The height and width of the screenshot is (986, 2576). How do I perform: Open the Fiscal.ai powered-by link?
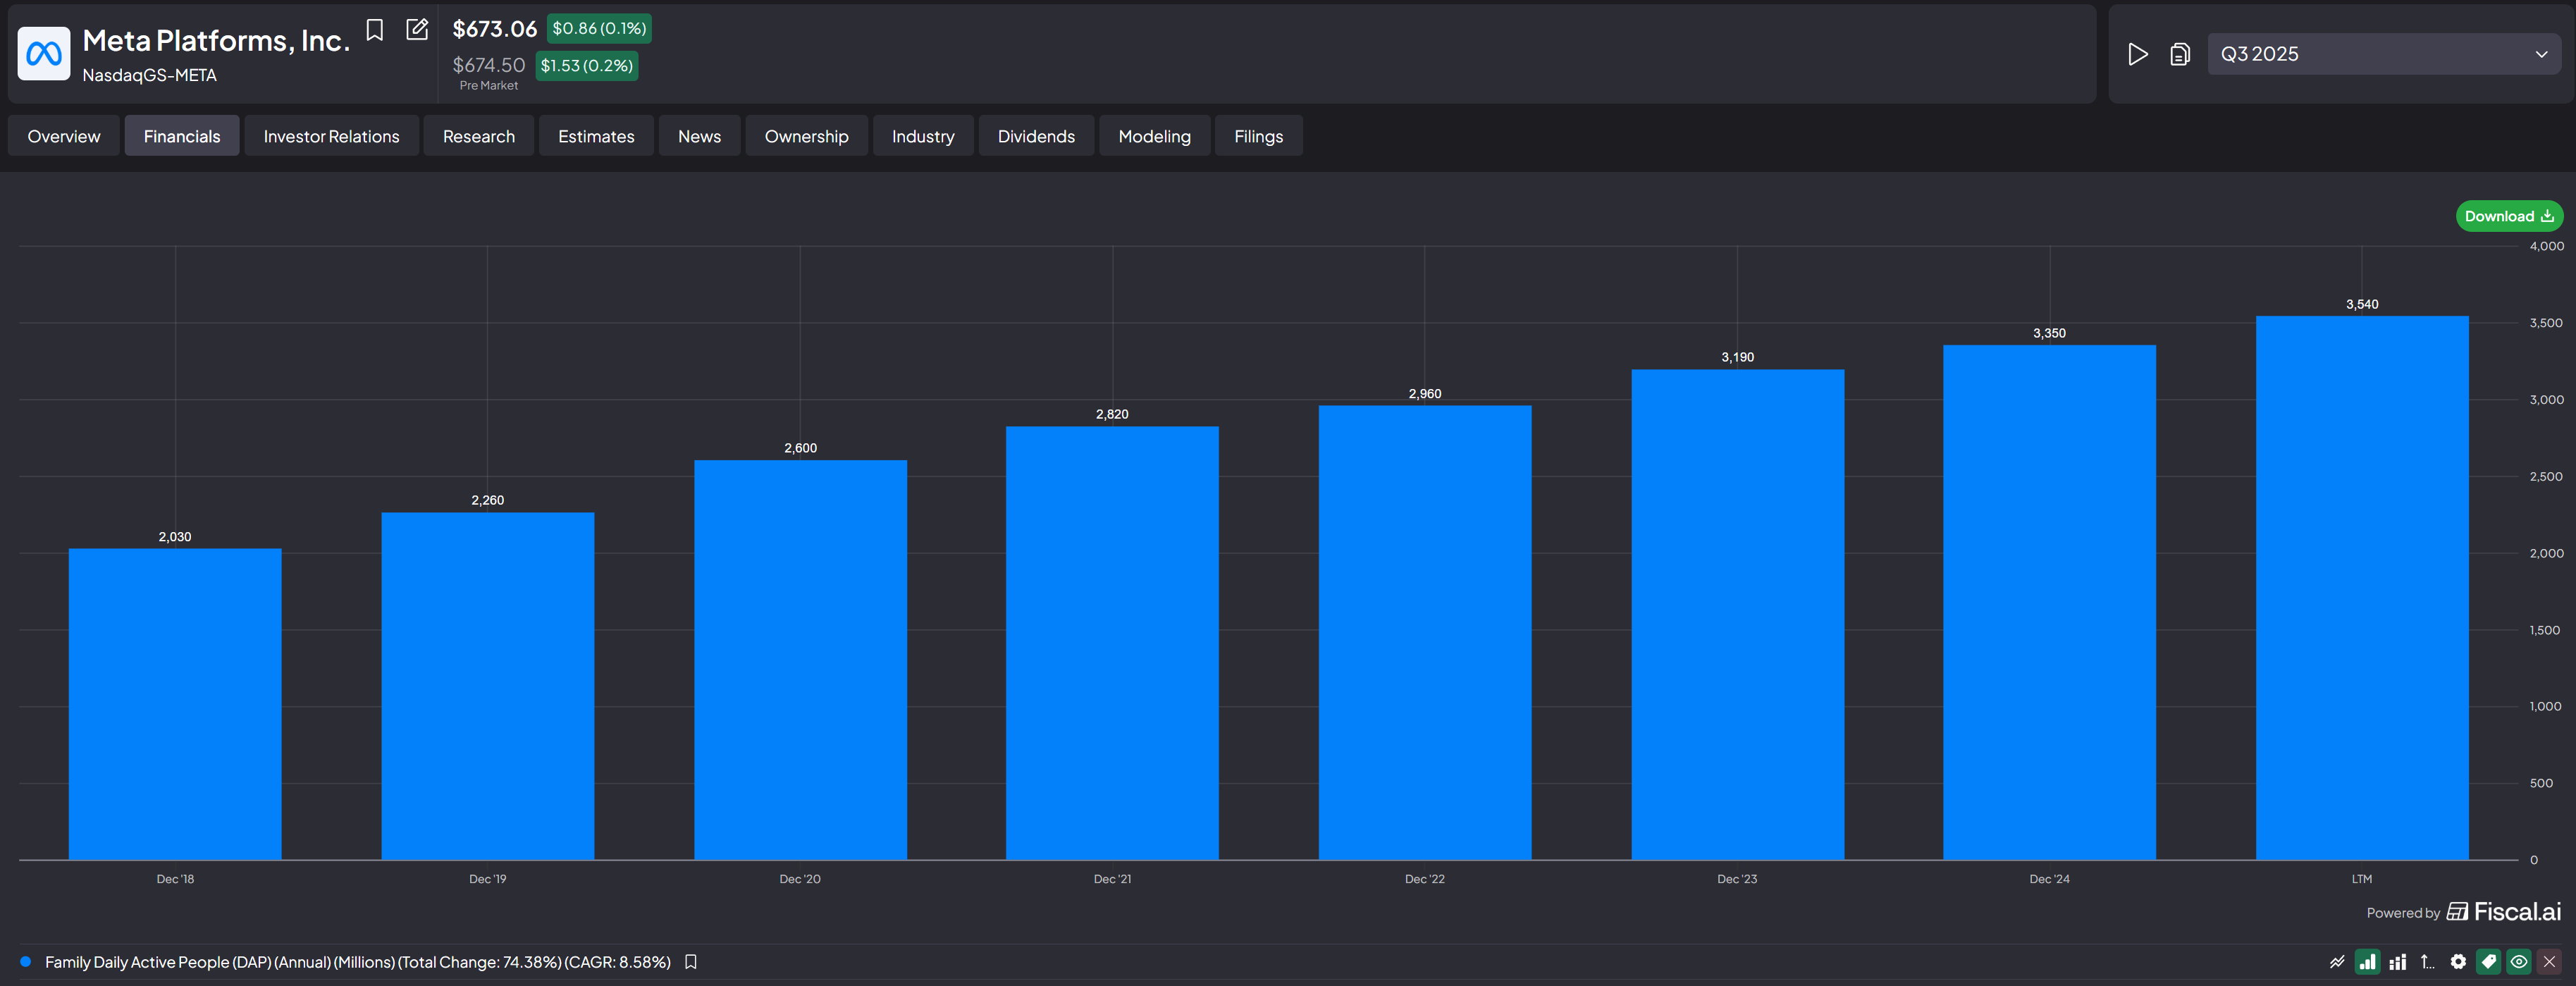(2503, 912)
